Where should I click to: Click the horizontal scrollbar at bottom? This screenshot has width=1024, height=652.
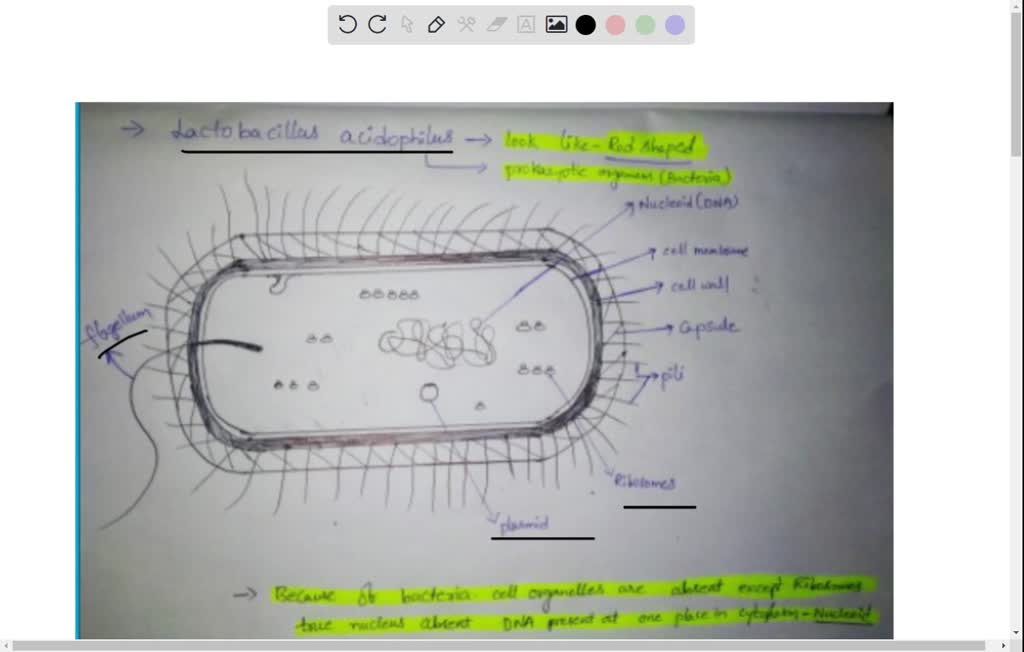512,645
